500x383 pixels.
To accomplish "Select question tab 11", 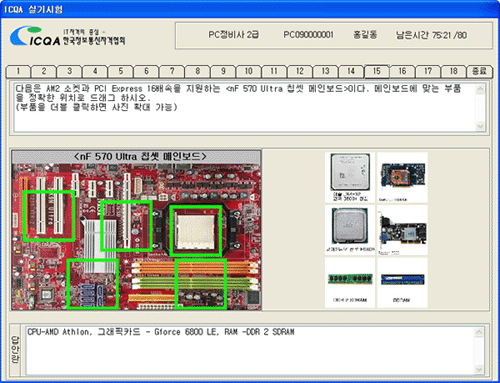I will 274,71.
